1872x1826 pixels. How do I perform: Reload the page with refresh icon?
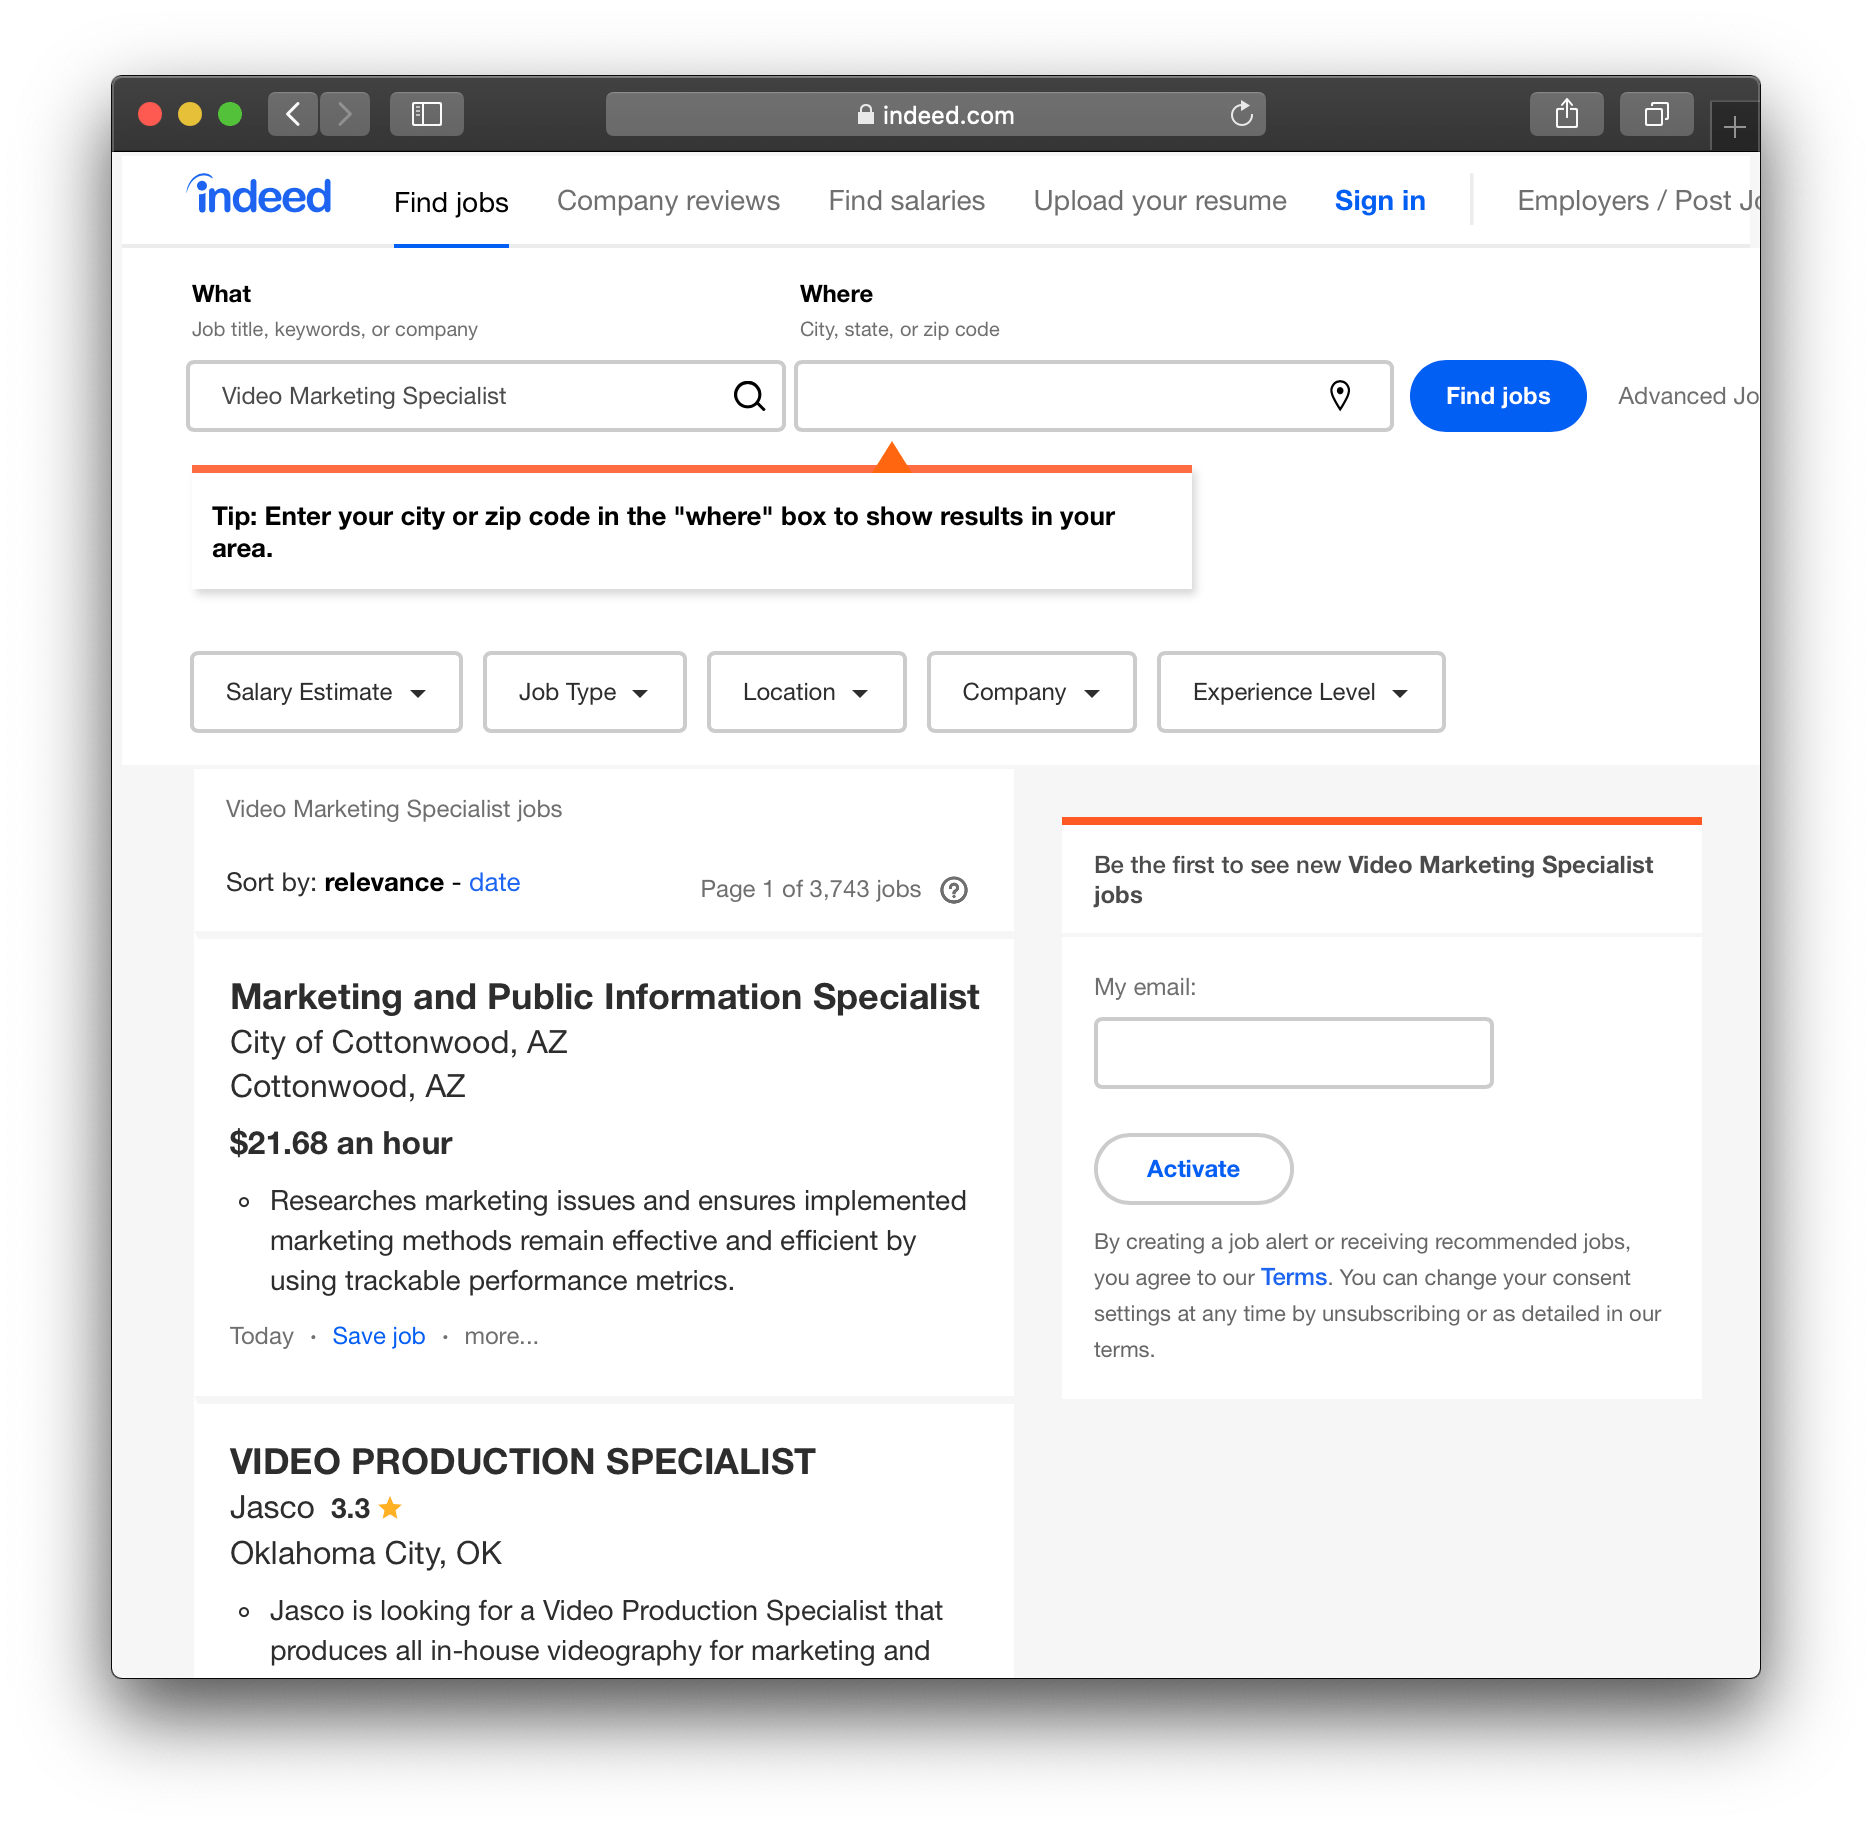(1241, 115)
